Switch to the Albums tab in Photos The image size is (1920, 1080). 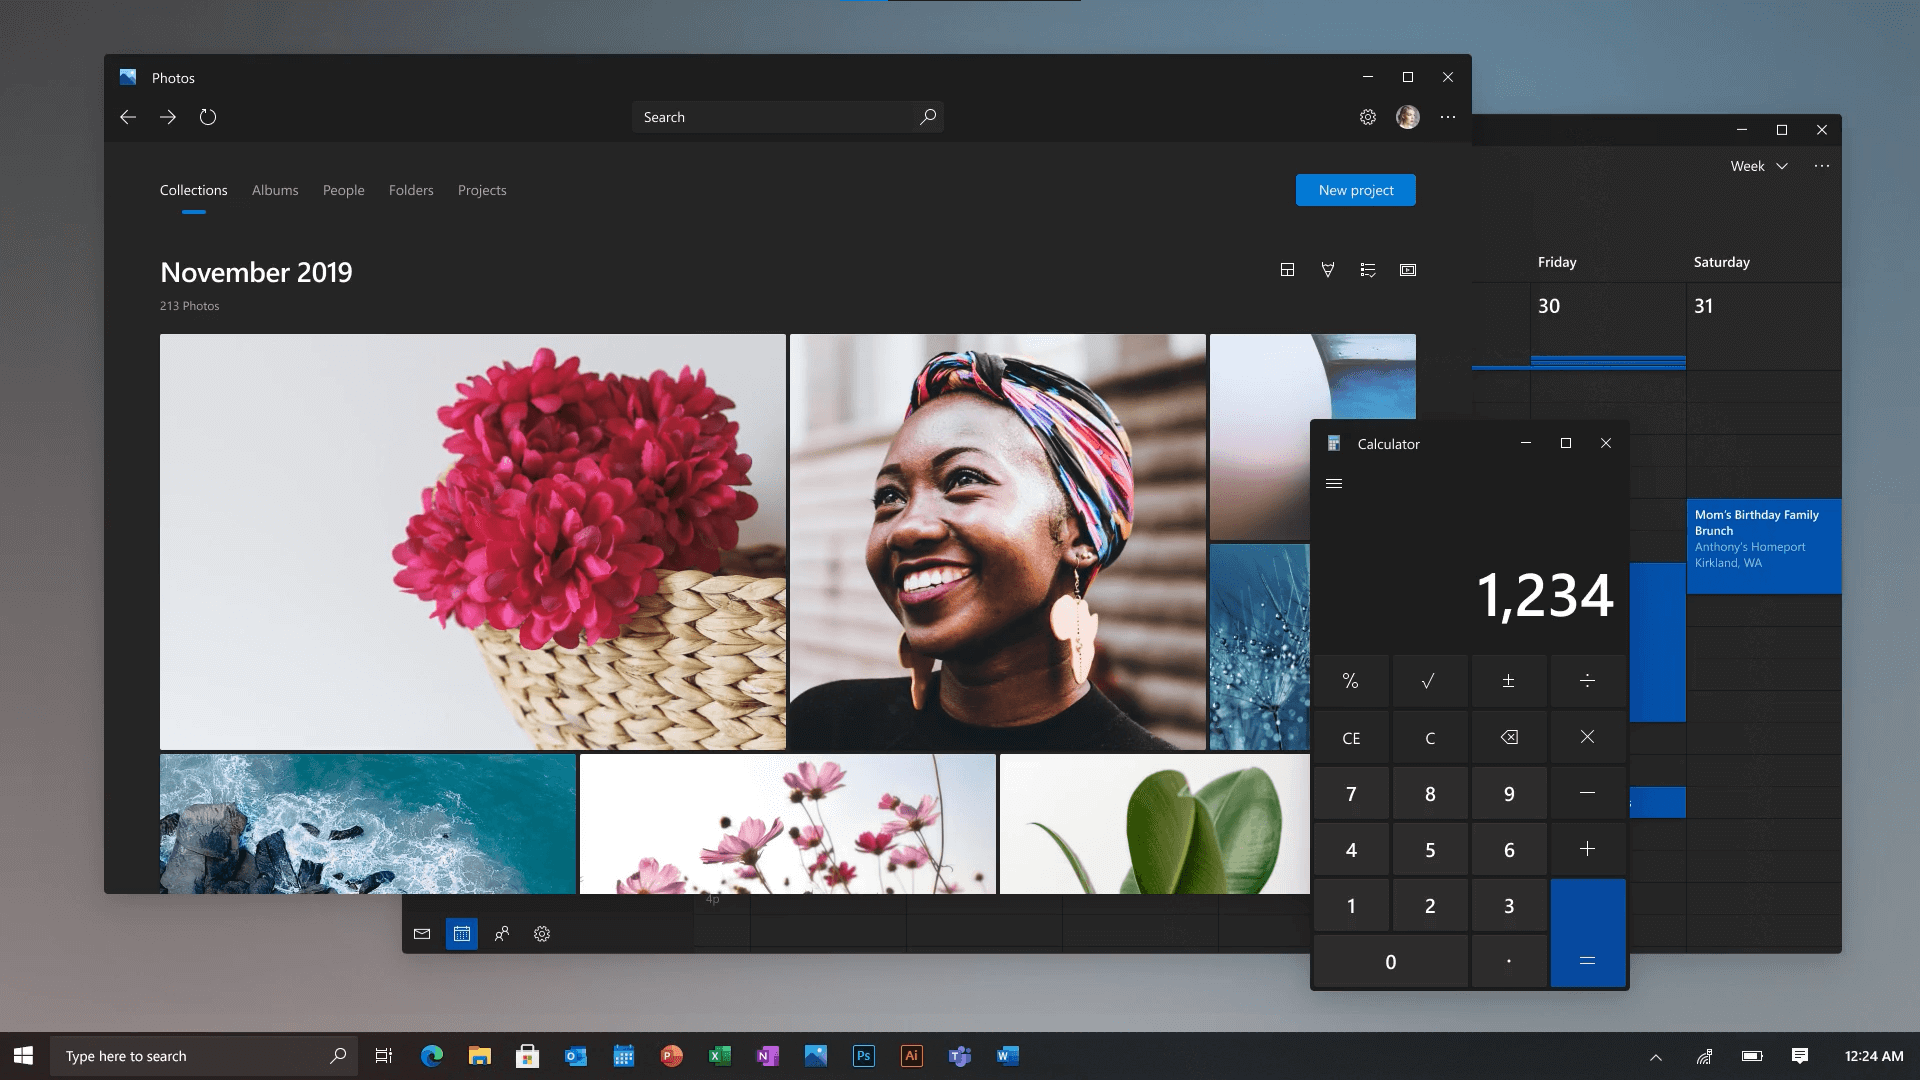pyautogui.click(x=274, y=190)
